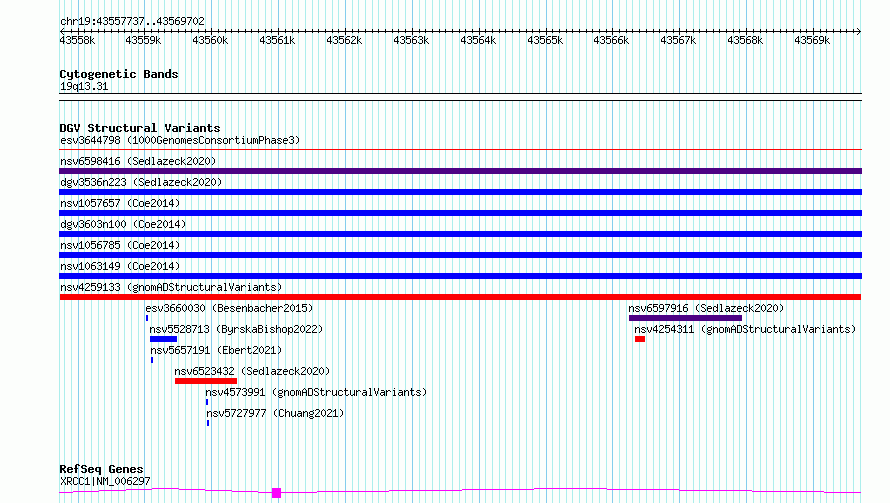Viewport: 890px width, 503px height.
Task: Select the esv3660030 Besenbacher2015 label
Action: 229,308
